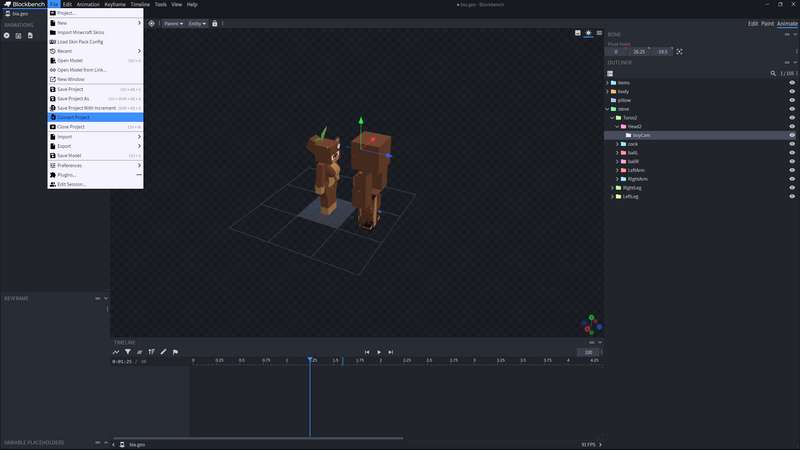The image size is (800, 450).
Task: Toggle visibility of the 'Head2' group
Action: pos(792,126)
